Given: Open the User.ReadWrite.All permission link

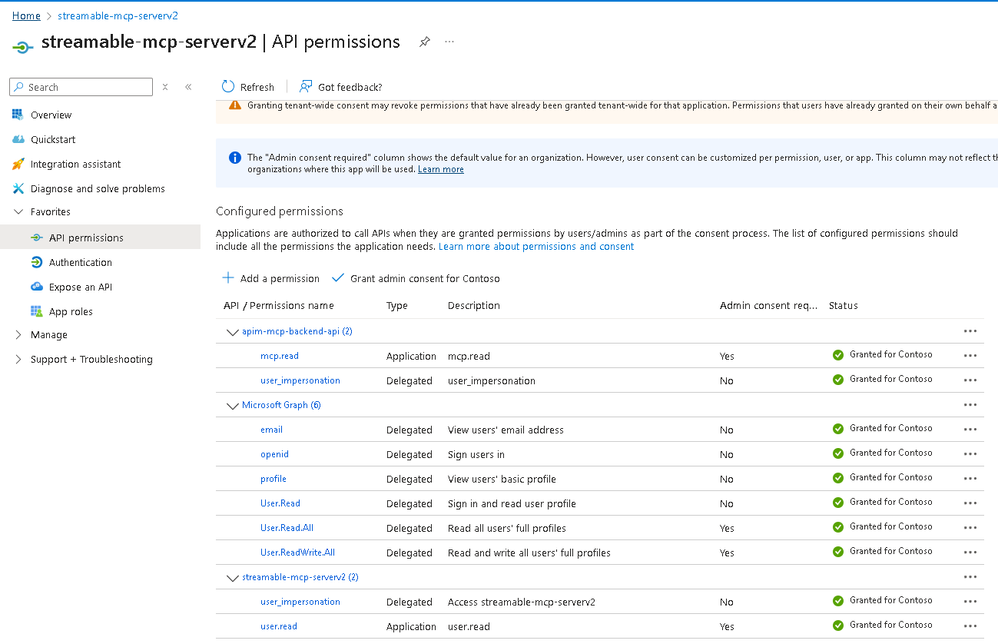Looking at the screenshot, I should [297, 553].
